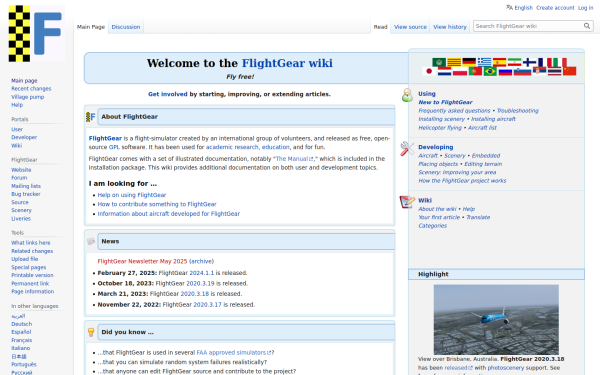Open the Iranian flag language version
This screenshot has height=375, width=600.
[515, 62]
